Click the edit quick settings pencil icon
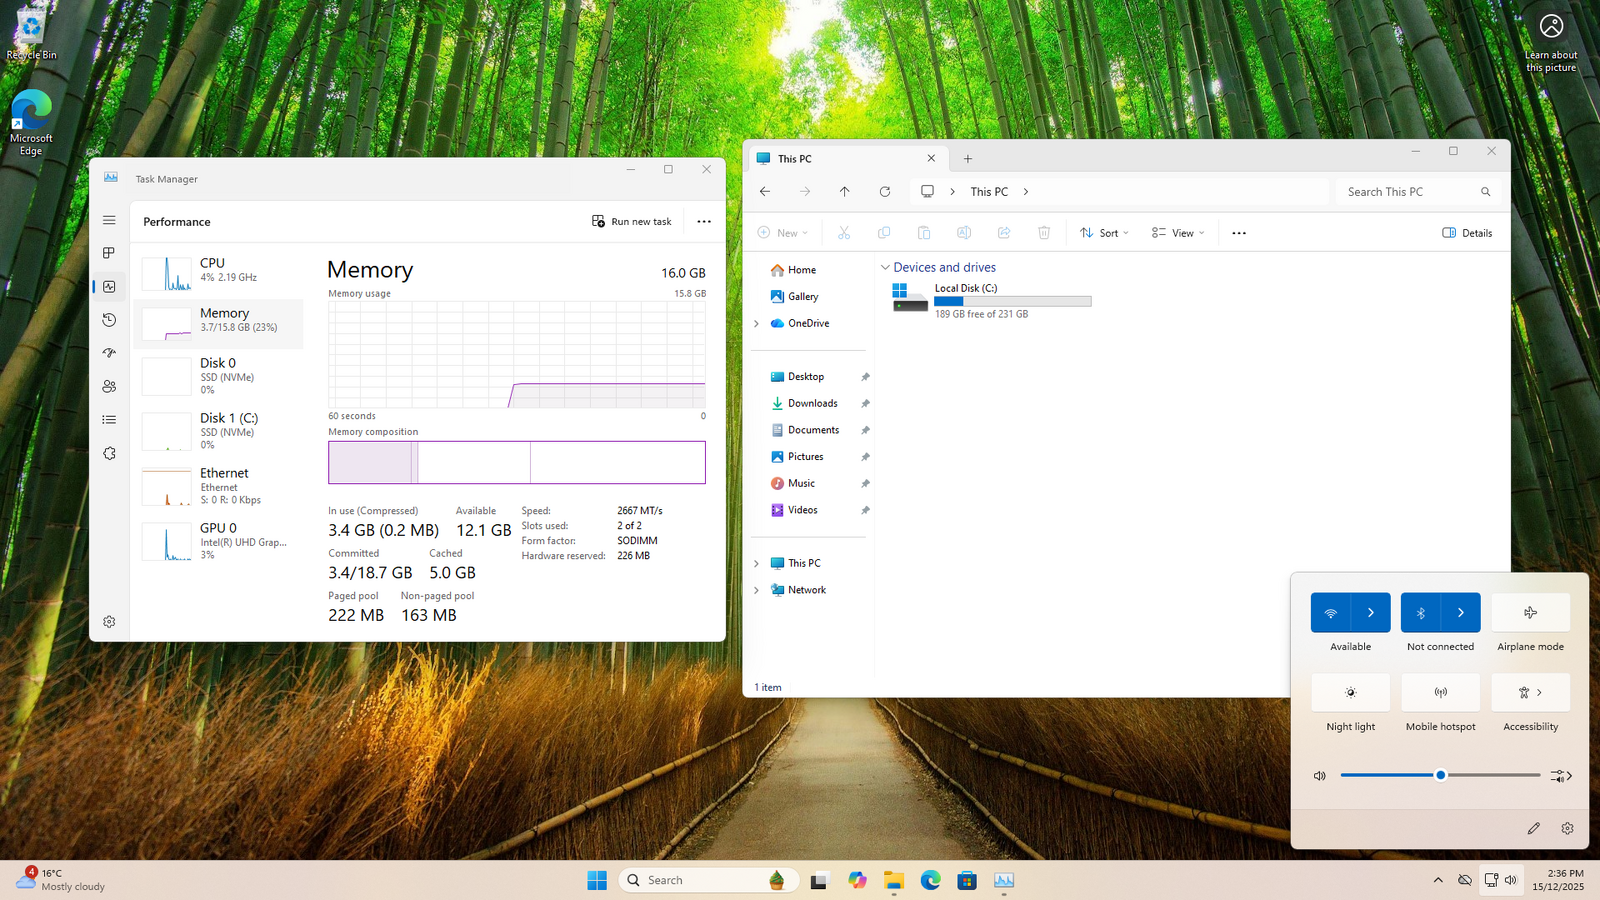This screenshot has width=1600, height=900. coord(1533,828)
